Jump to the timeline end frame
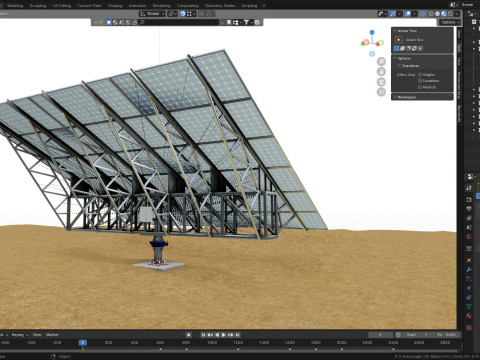 click(x=237, y=335)
